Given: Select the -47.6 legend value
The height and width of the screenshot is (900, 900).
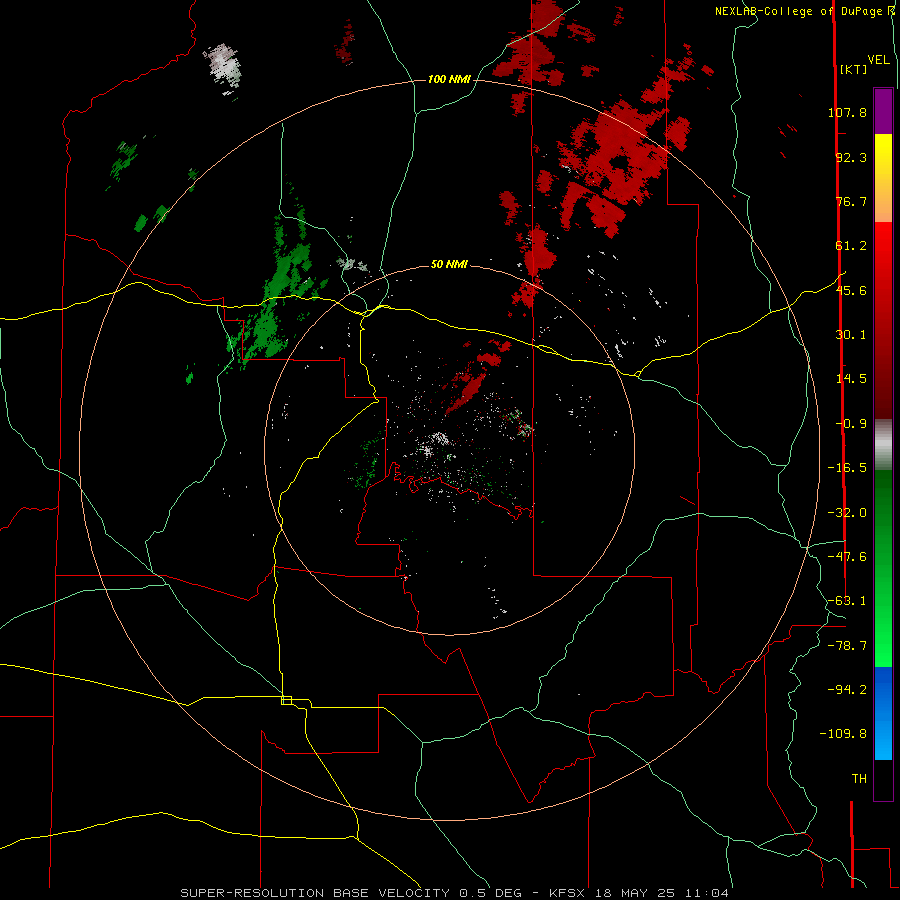Looking at the screenshot, I should click(847, 557).
